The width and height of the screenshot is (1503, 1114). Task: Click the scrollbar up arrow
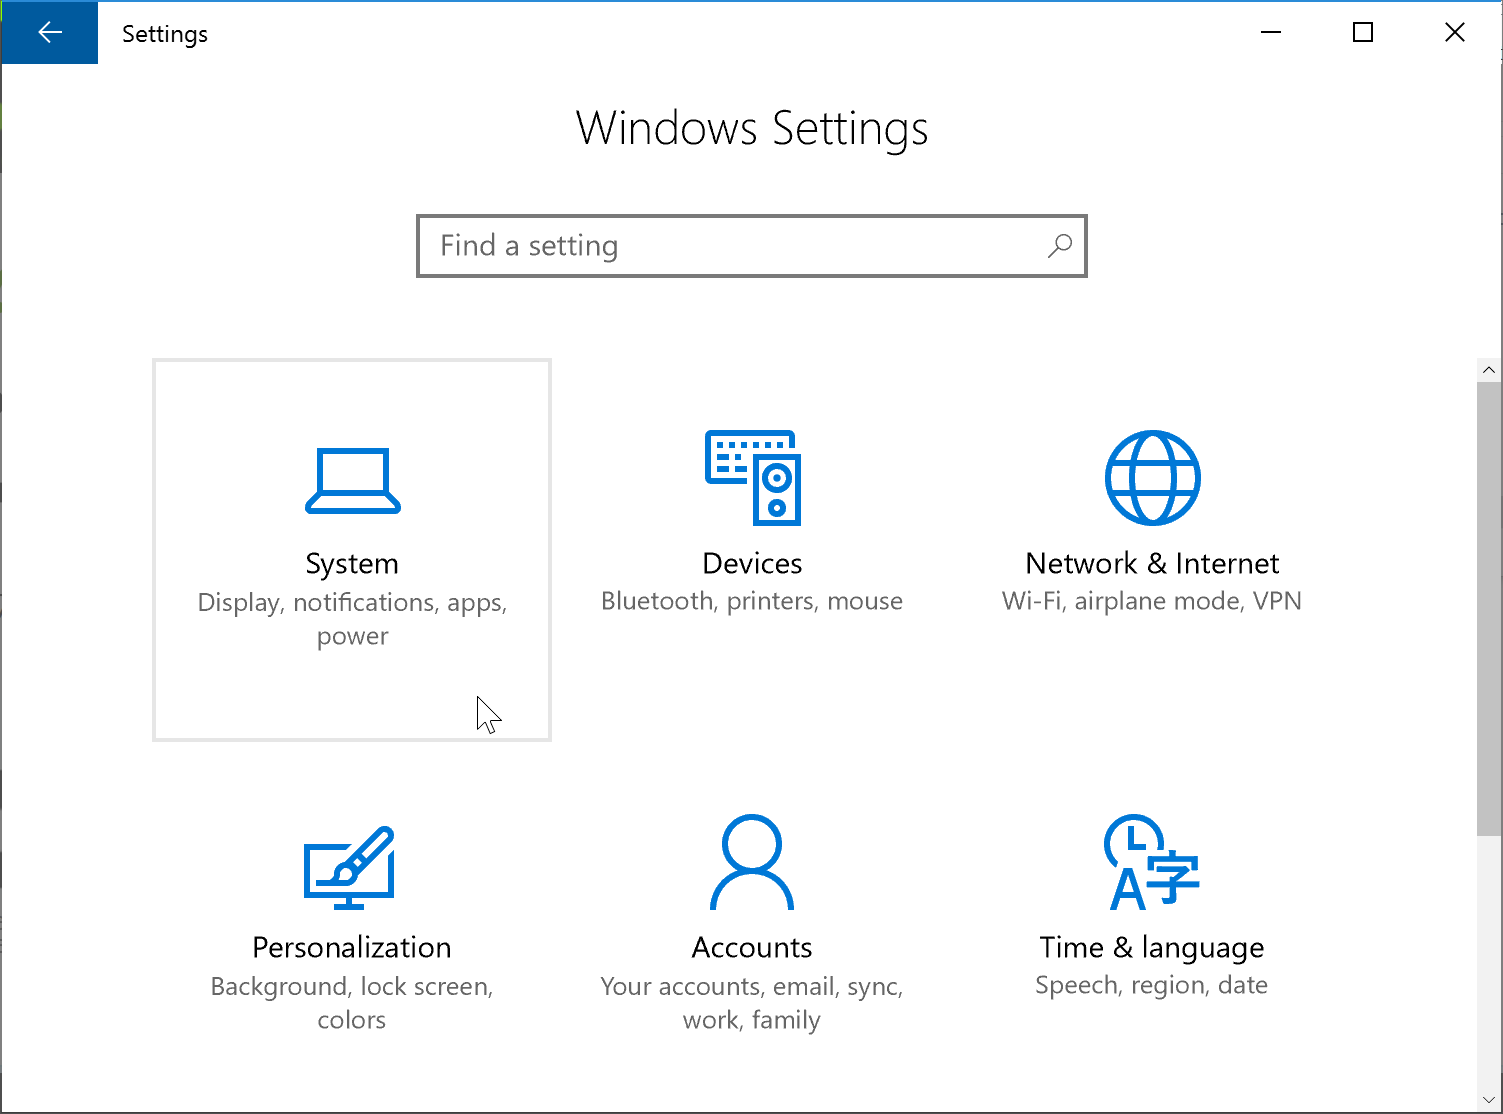pos(1489,370)
